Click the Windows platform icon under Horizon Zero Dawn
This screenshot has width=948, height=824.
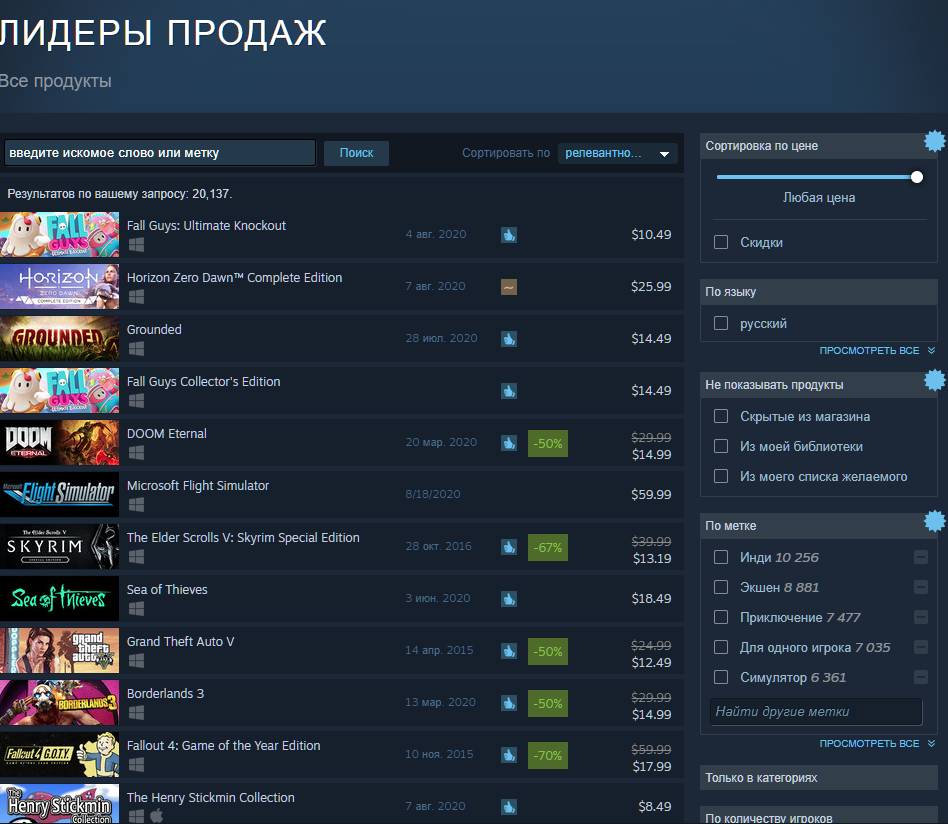coord(137,297)
